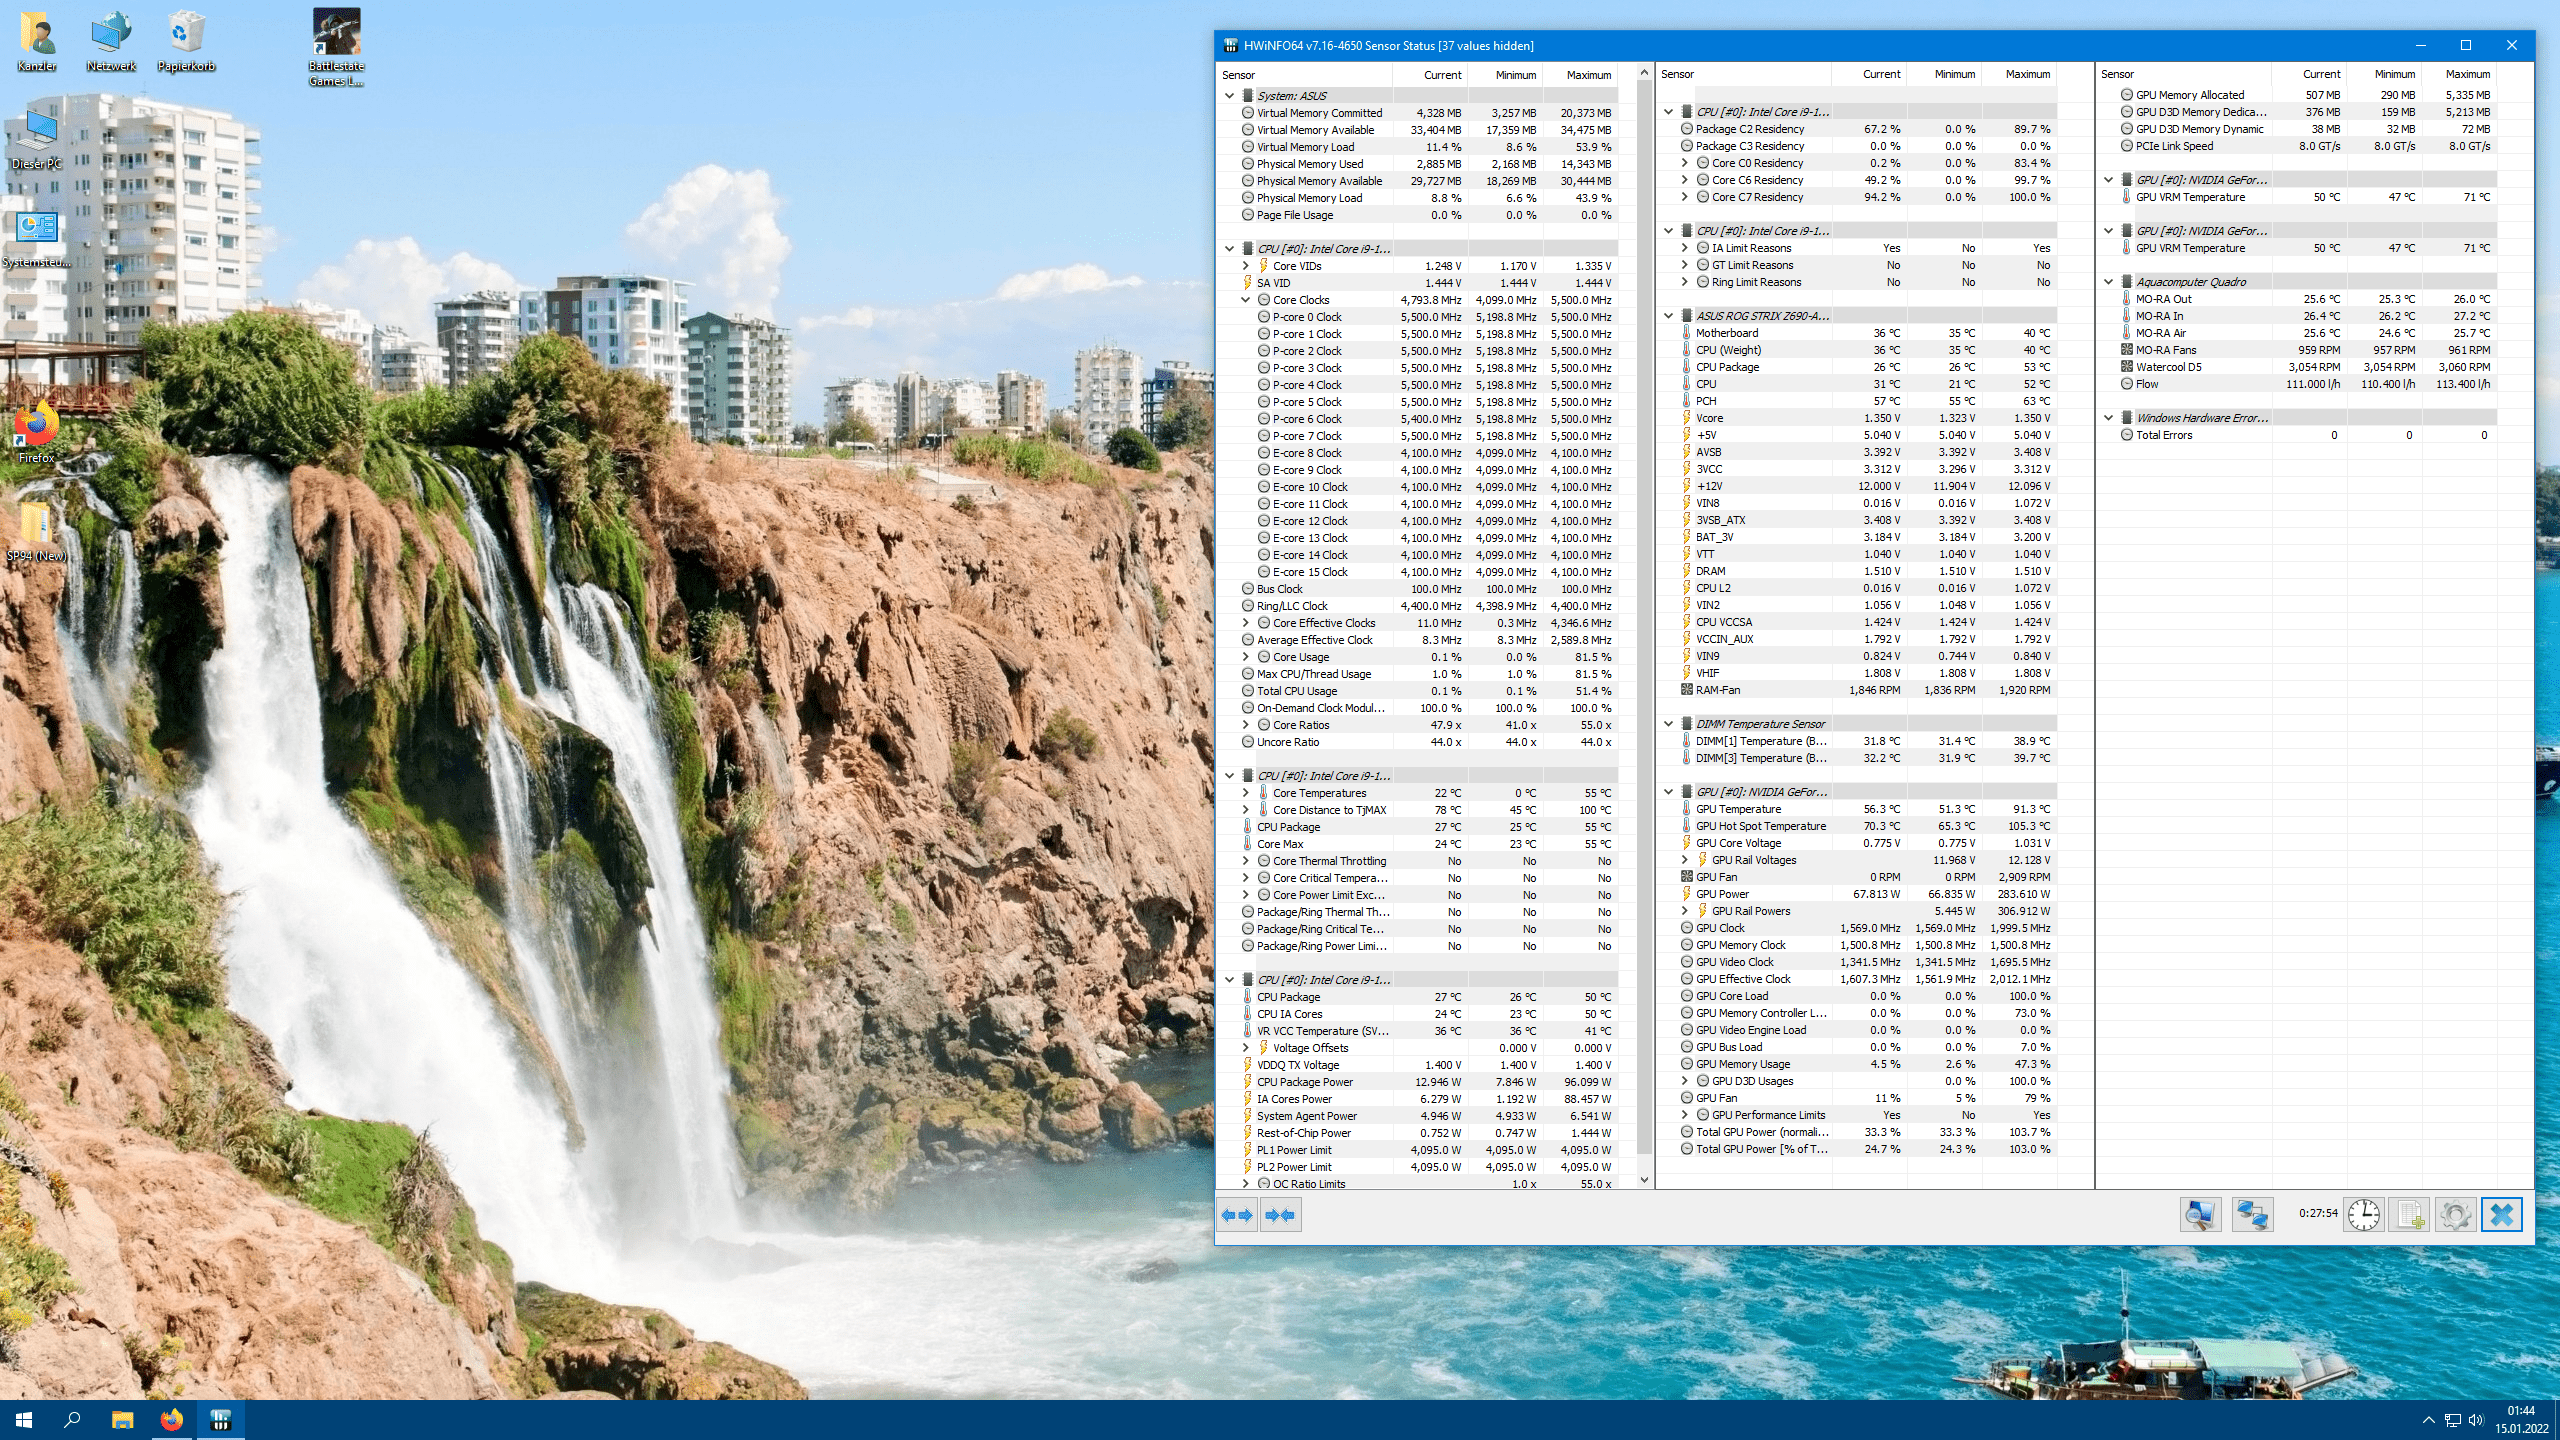Select HWiNFO64 taskbar button

point(221,1420)
